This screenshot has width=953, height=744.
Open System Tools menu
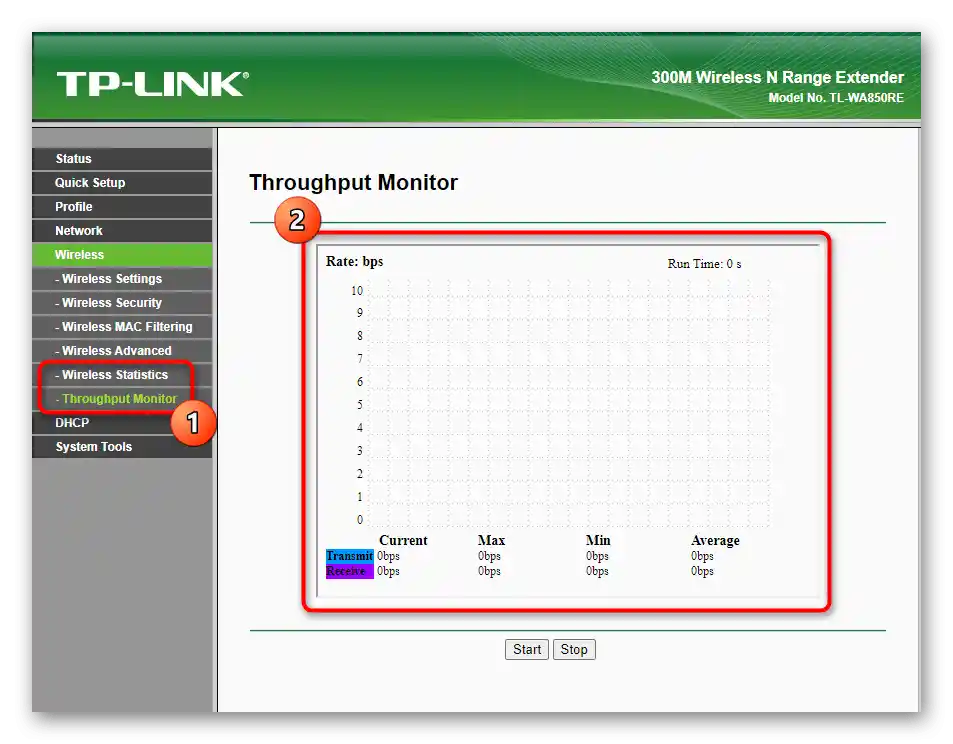pos(122,447)
